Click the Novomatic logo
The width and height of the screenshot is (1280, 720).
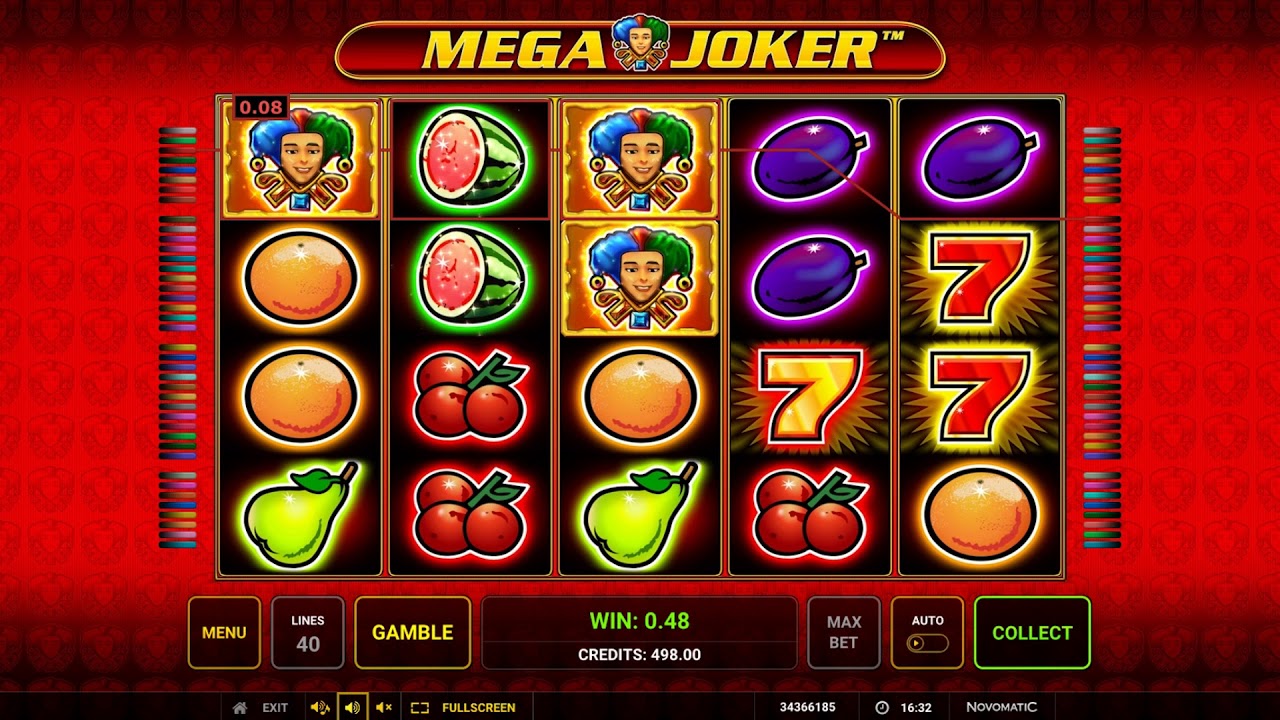coord(1001,707)
